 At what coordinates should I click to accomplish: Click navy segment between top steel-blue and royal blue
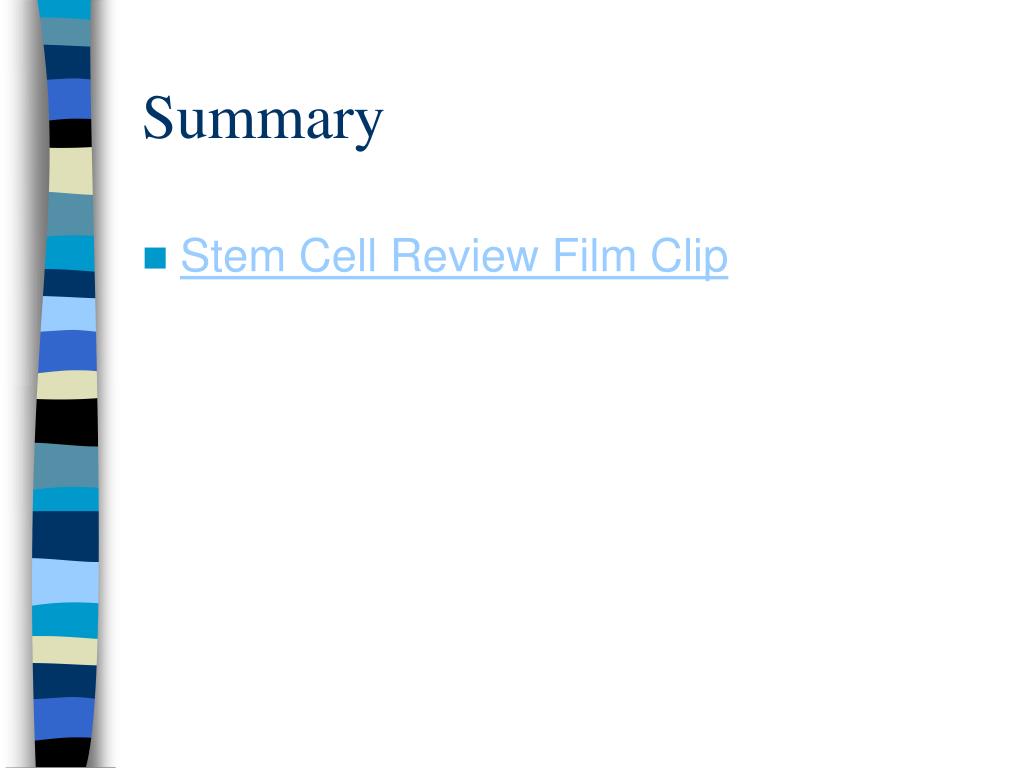point(67,63)
